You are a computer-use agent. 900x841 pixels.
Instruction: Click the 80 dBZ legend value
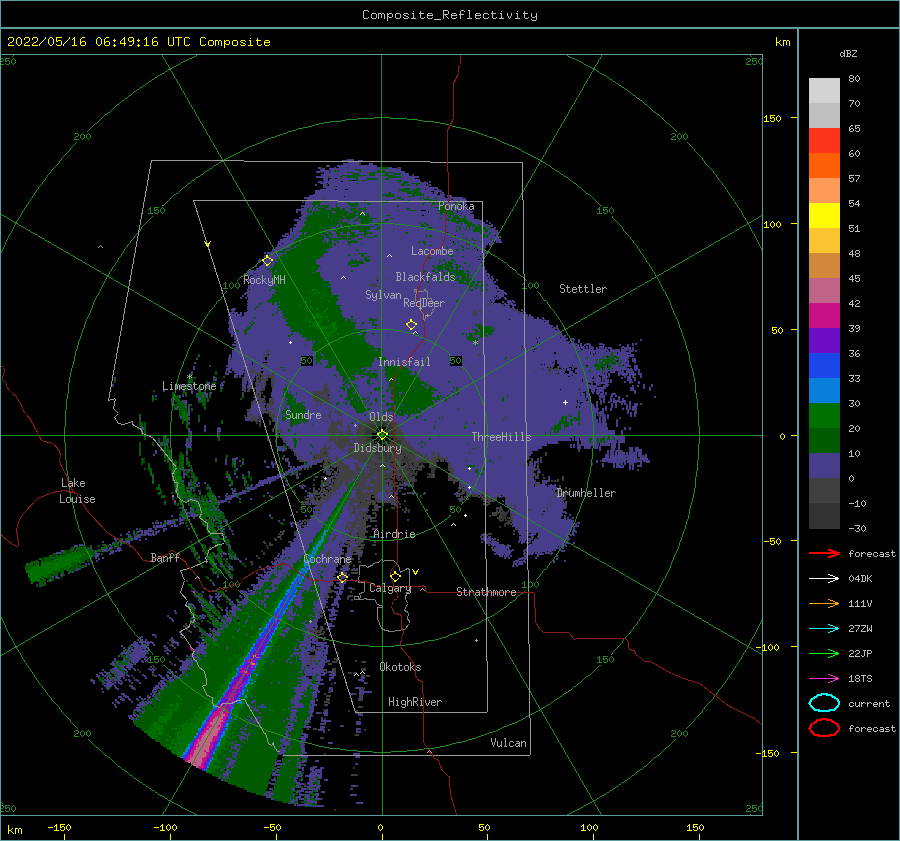point(854,78)
